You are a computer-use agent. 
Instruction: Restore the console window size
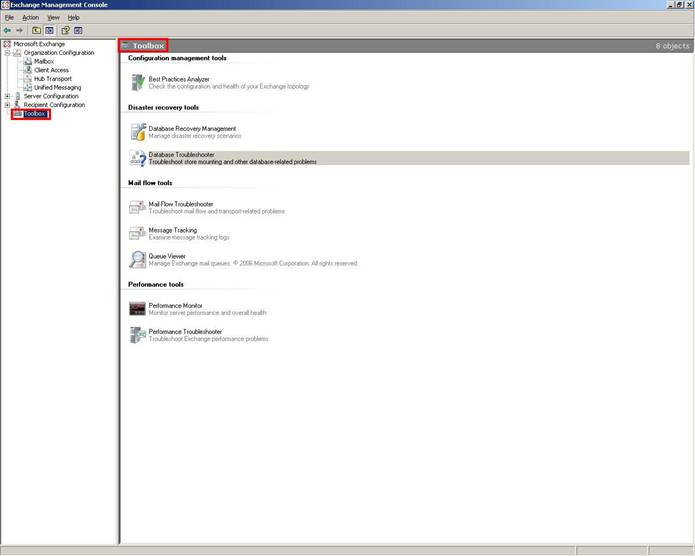pos(679,5)
